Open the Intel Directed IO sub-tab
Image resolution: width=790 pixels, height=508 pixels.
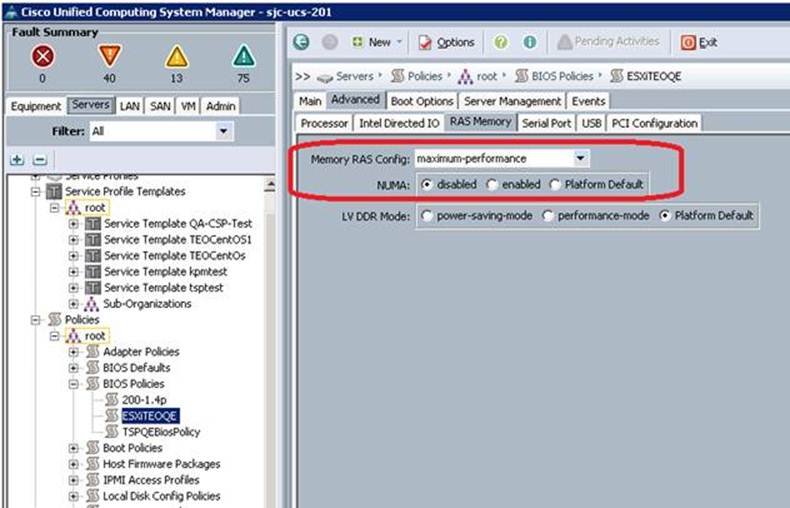(399, 123)
